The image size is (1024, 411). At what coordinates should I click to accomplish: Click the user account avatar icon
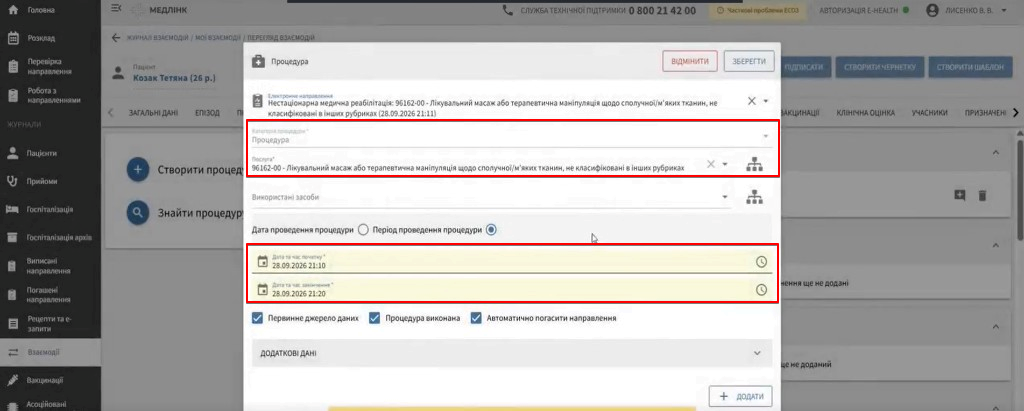coord(933,10)
